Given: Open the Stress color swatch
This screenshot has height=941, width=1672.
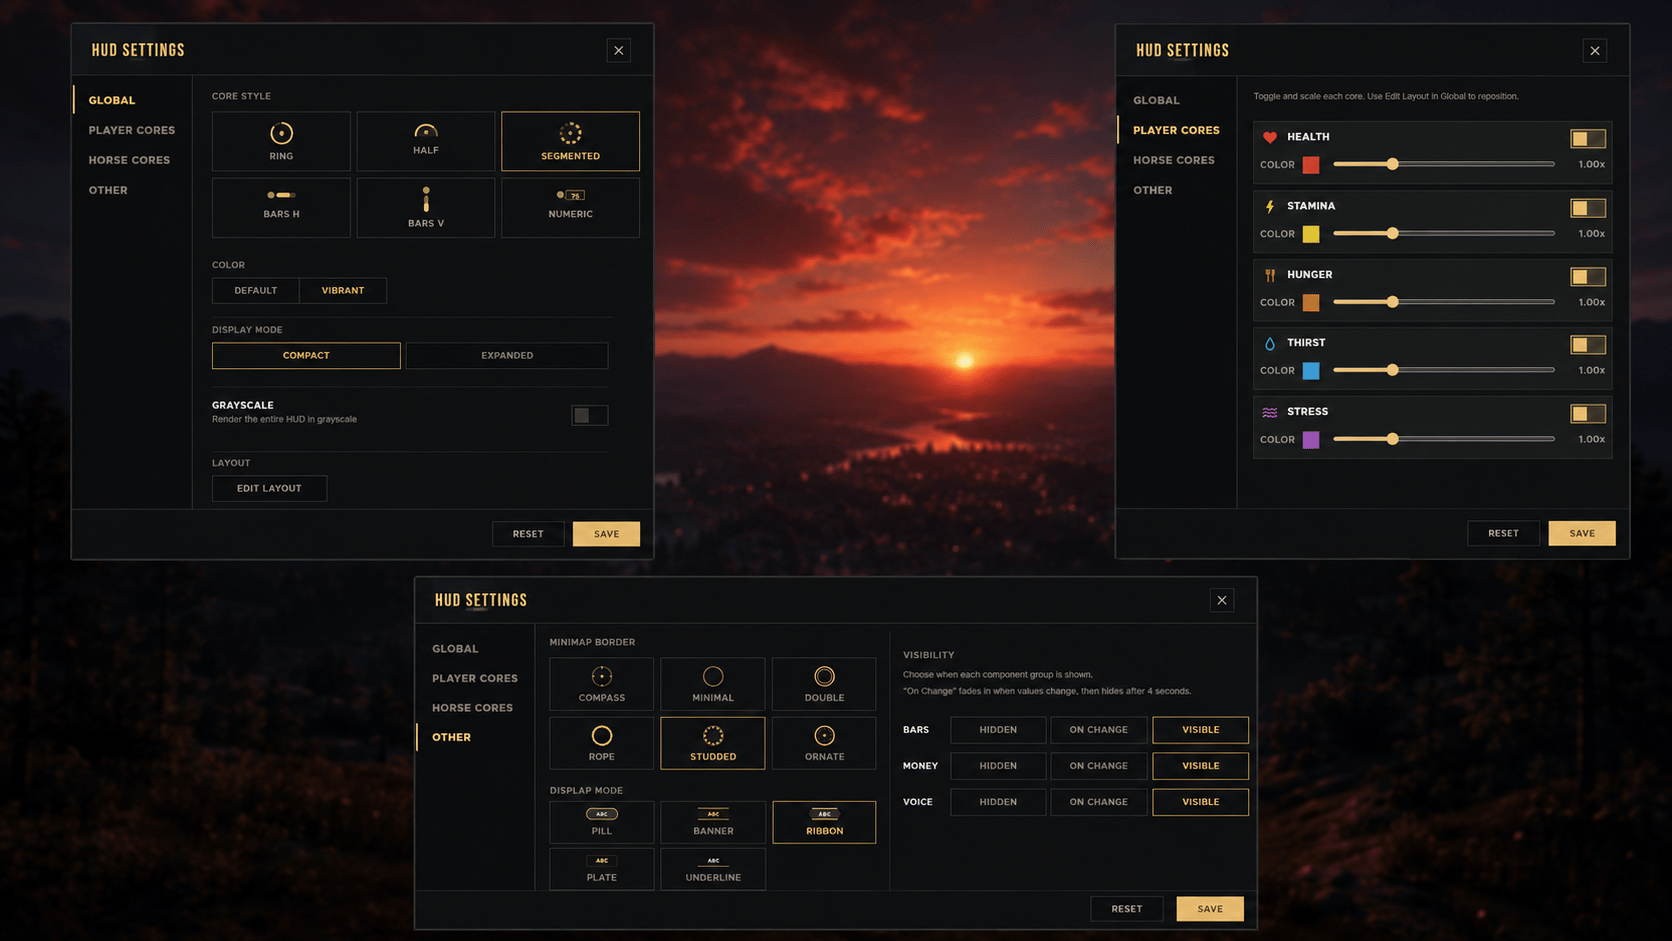Looking at the screenshot, I should (1311, 440).
